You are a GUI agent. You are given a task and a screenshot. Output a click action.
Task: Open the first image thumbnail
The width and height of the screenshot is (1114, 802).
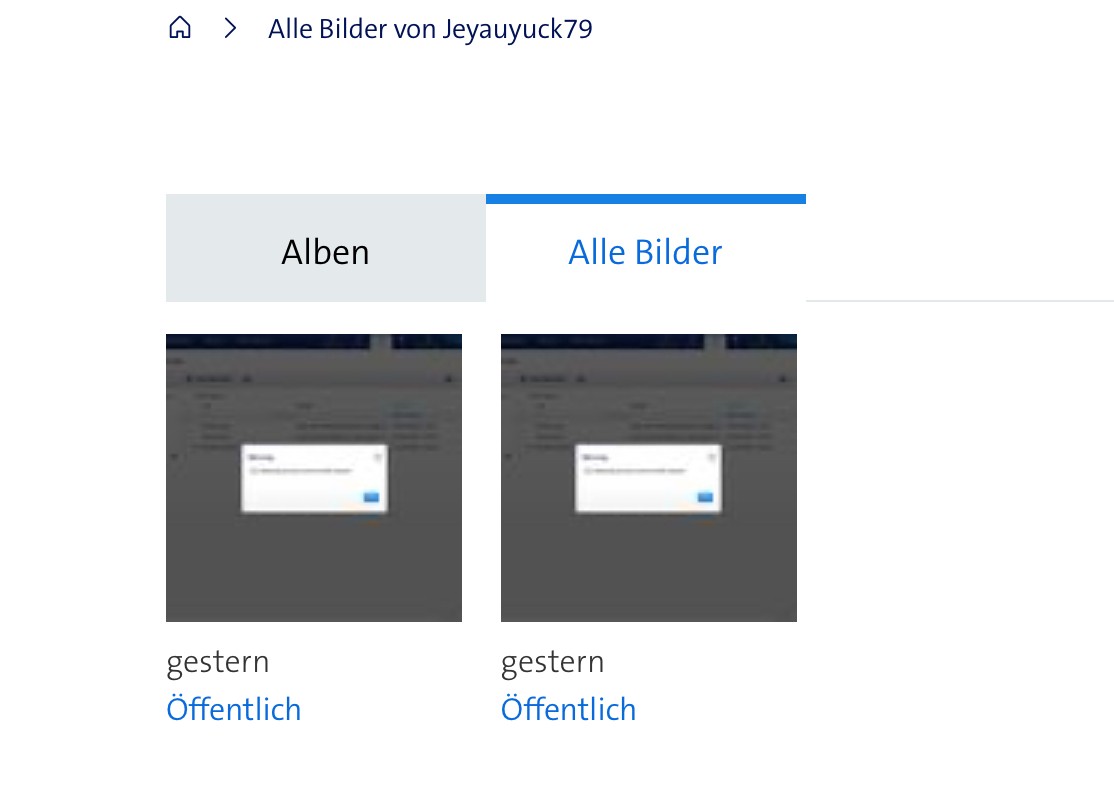coord(314,477)
